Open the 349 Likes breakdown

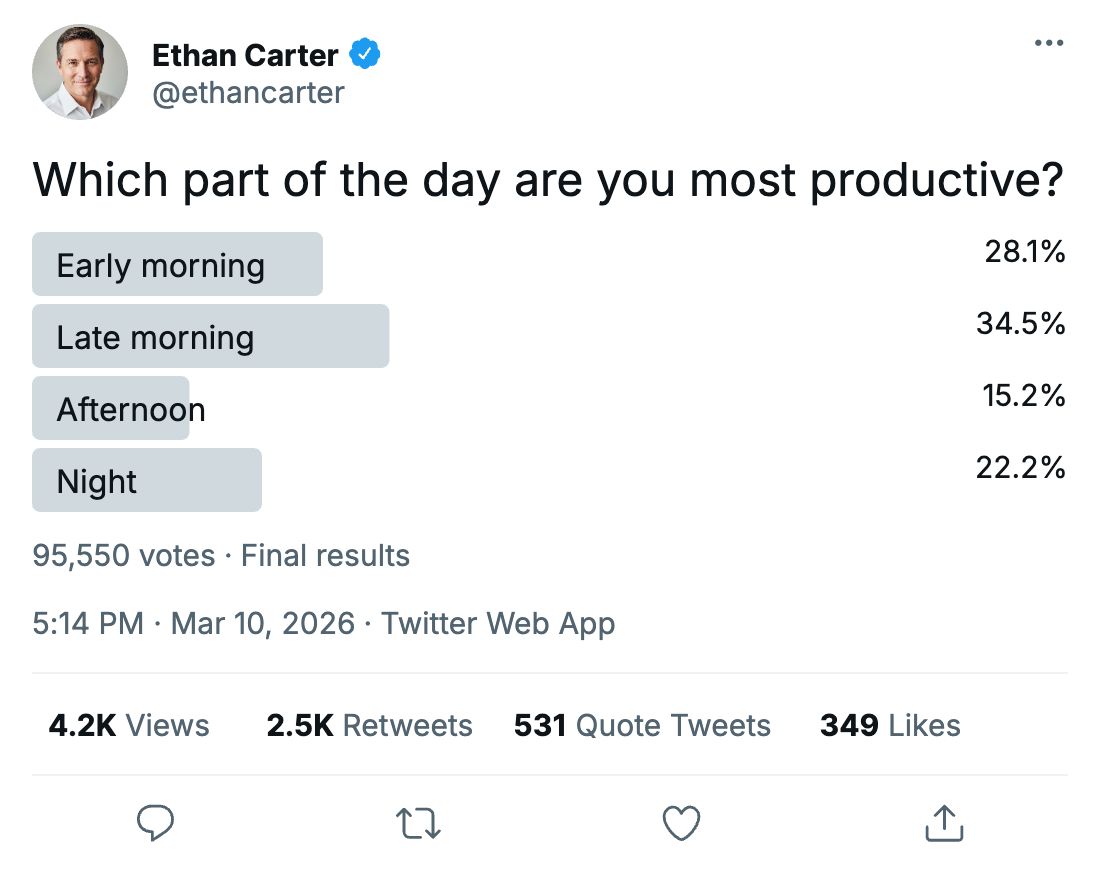pos(888,725)
